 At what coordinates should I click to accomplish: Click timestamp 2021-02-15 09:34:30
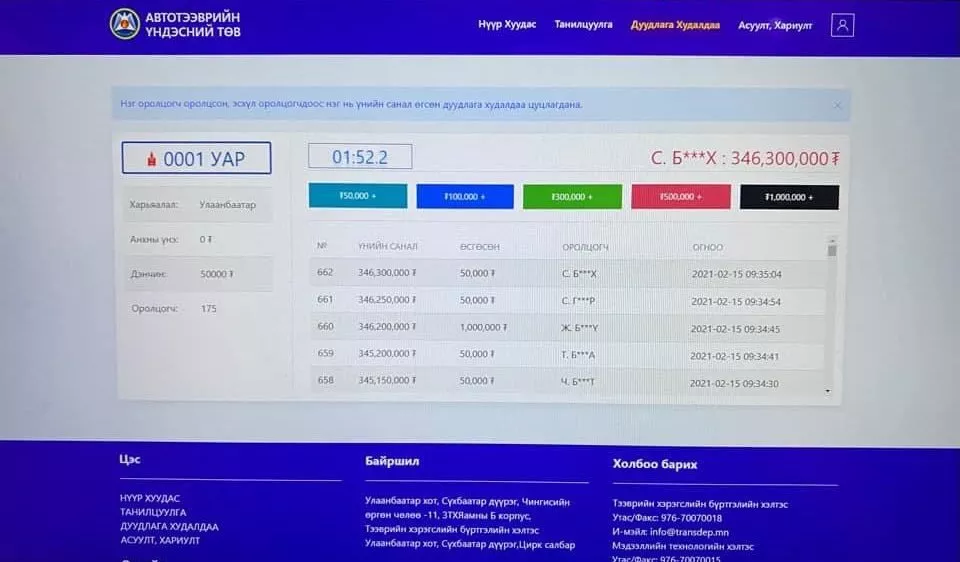(734, 383)
